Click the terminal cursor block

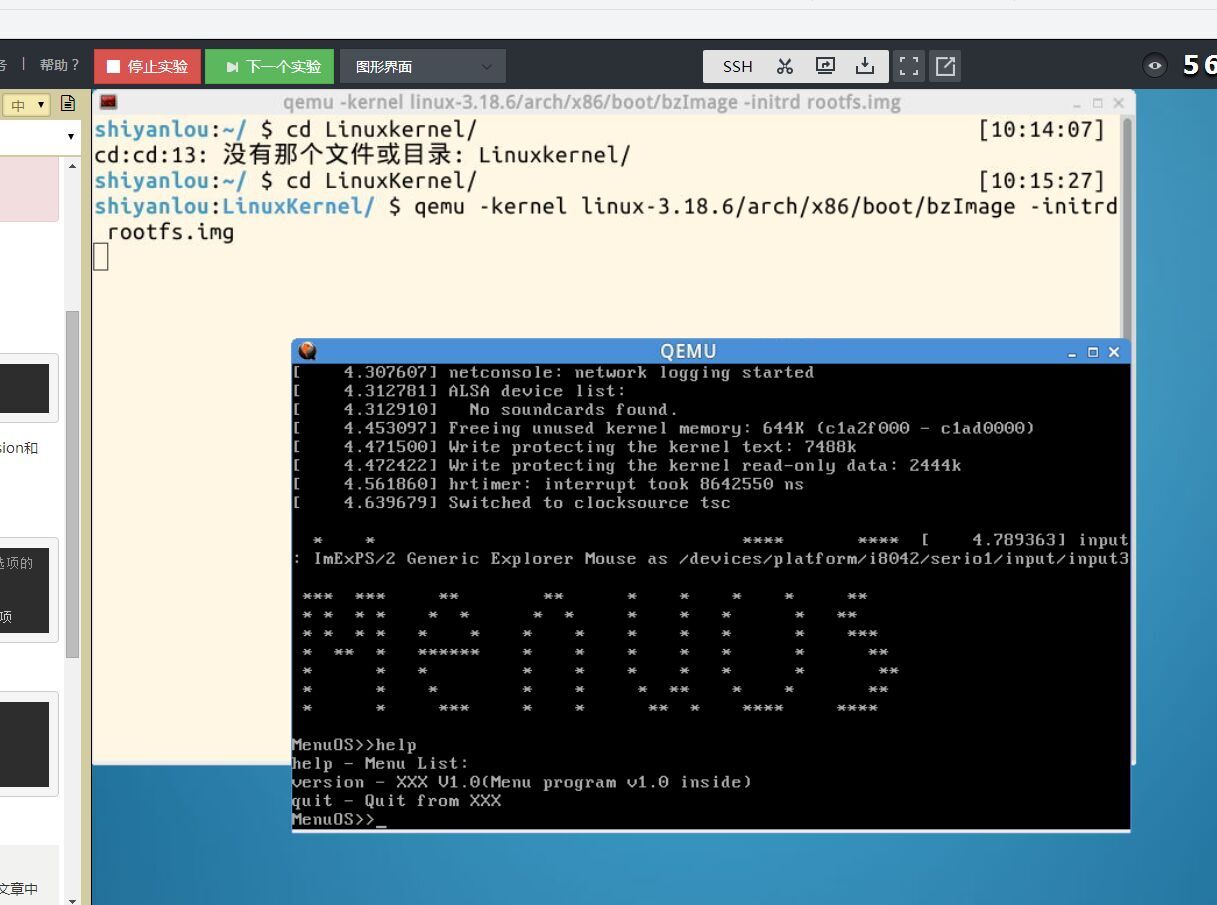(101, 258)
